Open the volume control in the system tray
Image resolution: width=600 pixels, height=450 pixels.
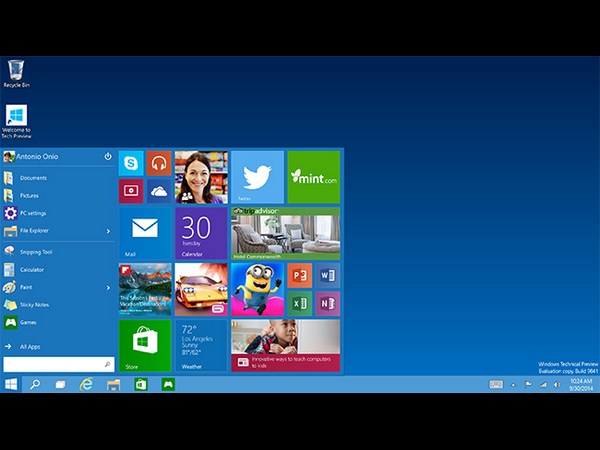click(x=556, y=384)
